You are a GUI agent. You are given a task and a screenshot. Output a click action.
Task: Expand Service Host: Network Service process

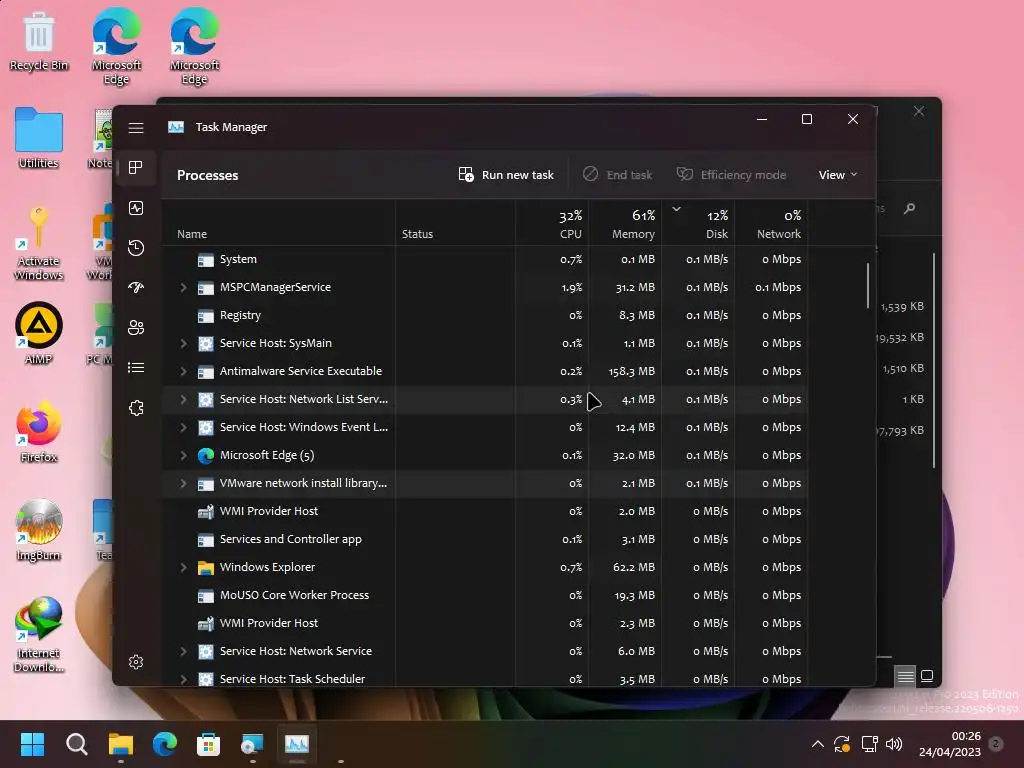(x=184, y=651)
